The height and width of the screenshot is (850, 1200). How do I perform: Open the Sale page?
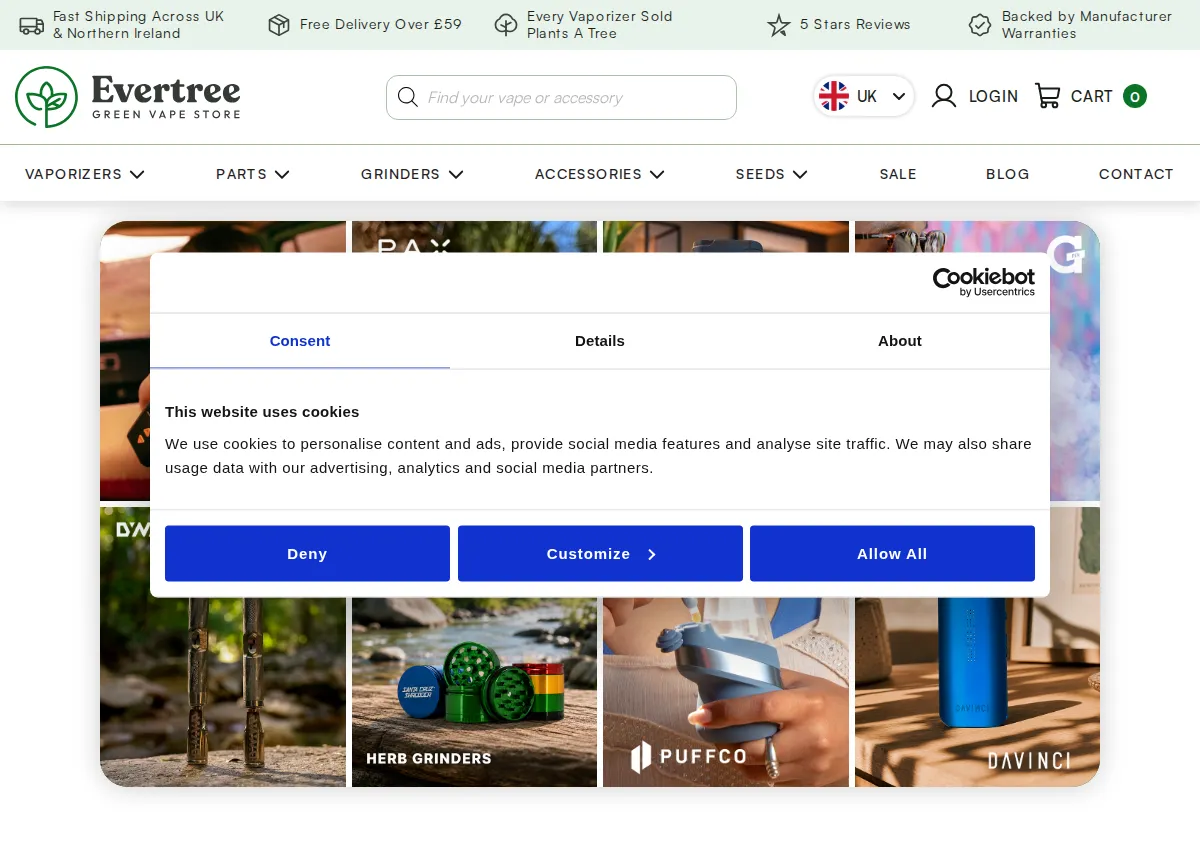pos(898,174)
